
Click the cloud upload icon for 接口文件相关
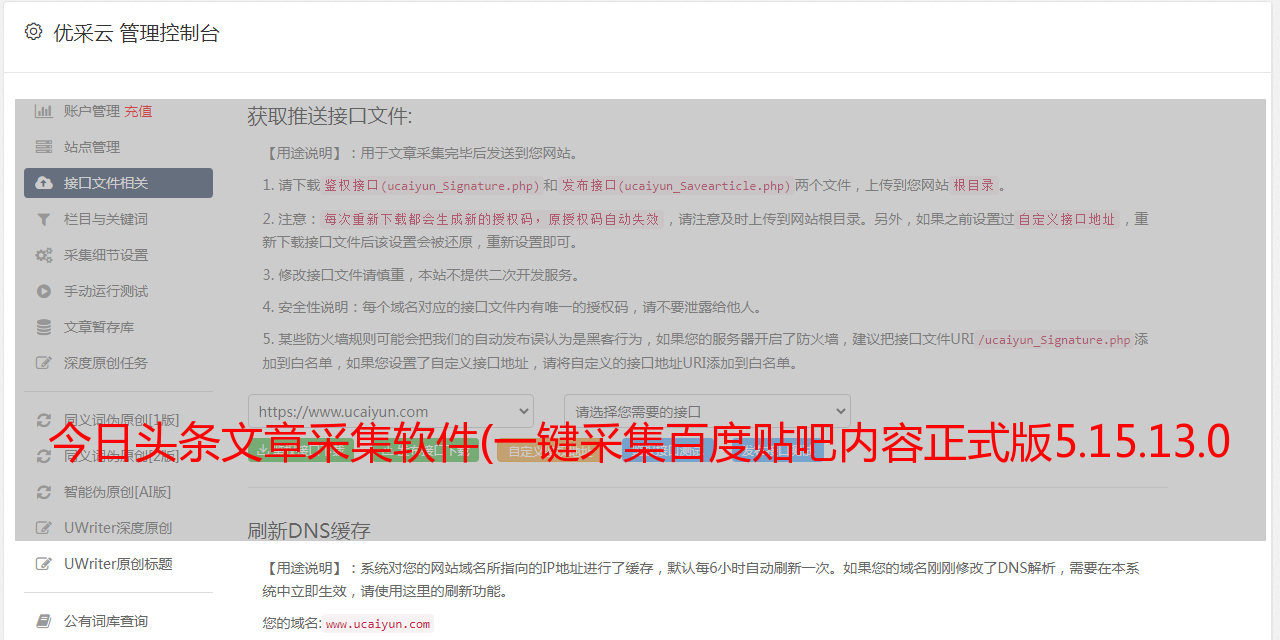[x=44, y=183]
